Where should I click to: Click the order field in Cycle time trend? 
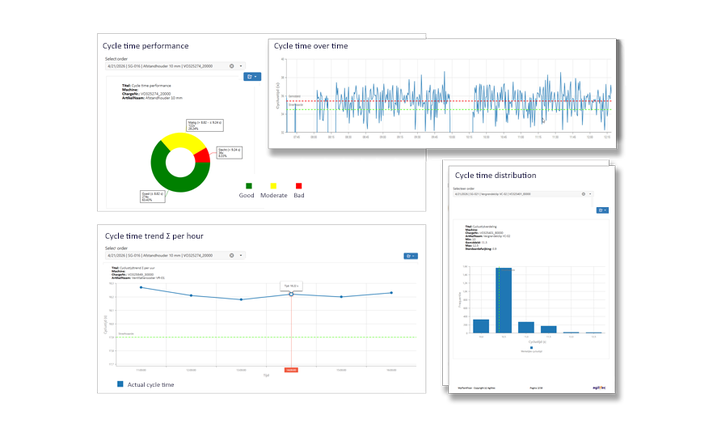pos(175,255)
